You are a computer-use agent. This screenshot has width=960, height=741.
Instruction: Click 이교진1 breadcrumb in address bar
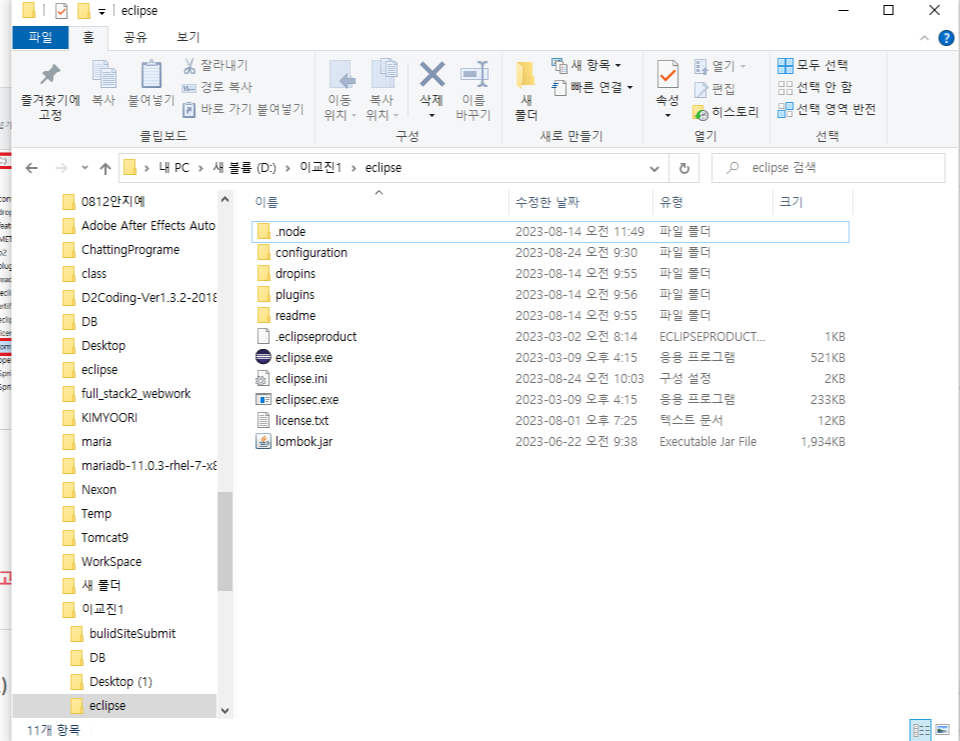click(320, 168)
